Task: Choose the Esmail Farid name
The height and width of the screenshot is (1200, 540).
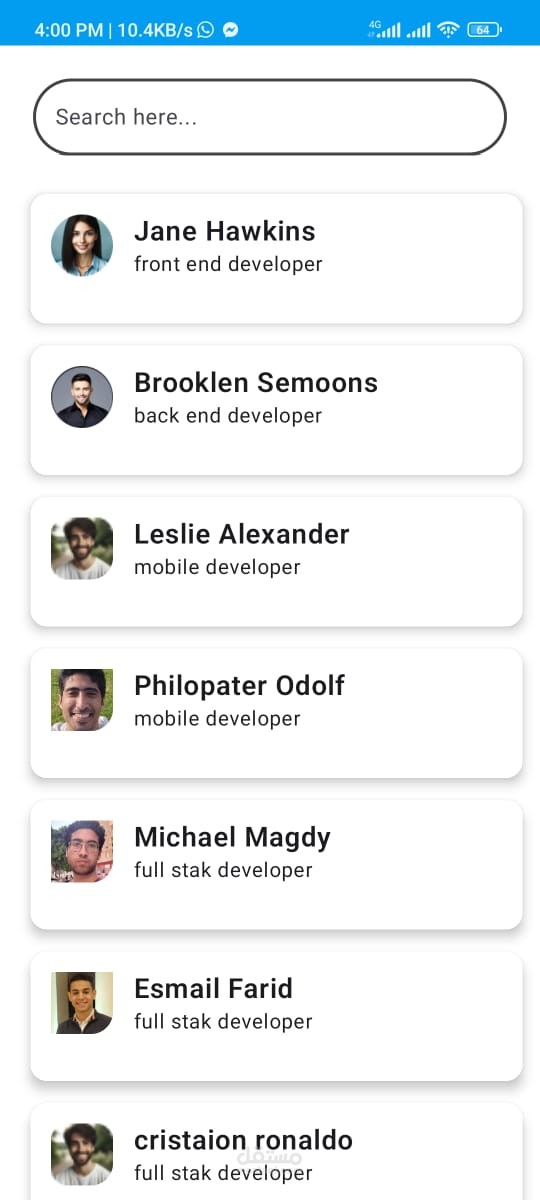Action: (213, 988)
